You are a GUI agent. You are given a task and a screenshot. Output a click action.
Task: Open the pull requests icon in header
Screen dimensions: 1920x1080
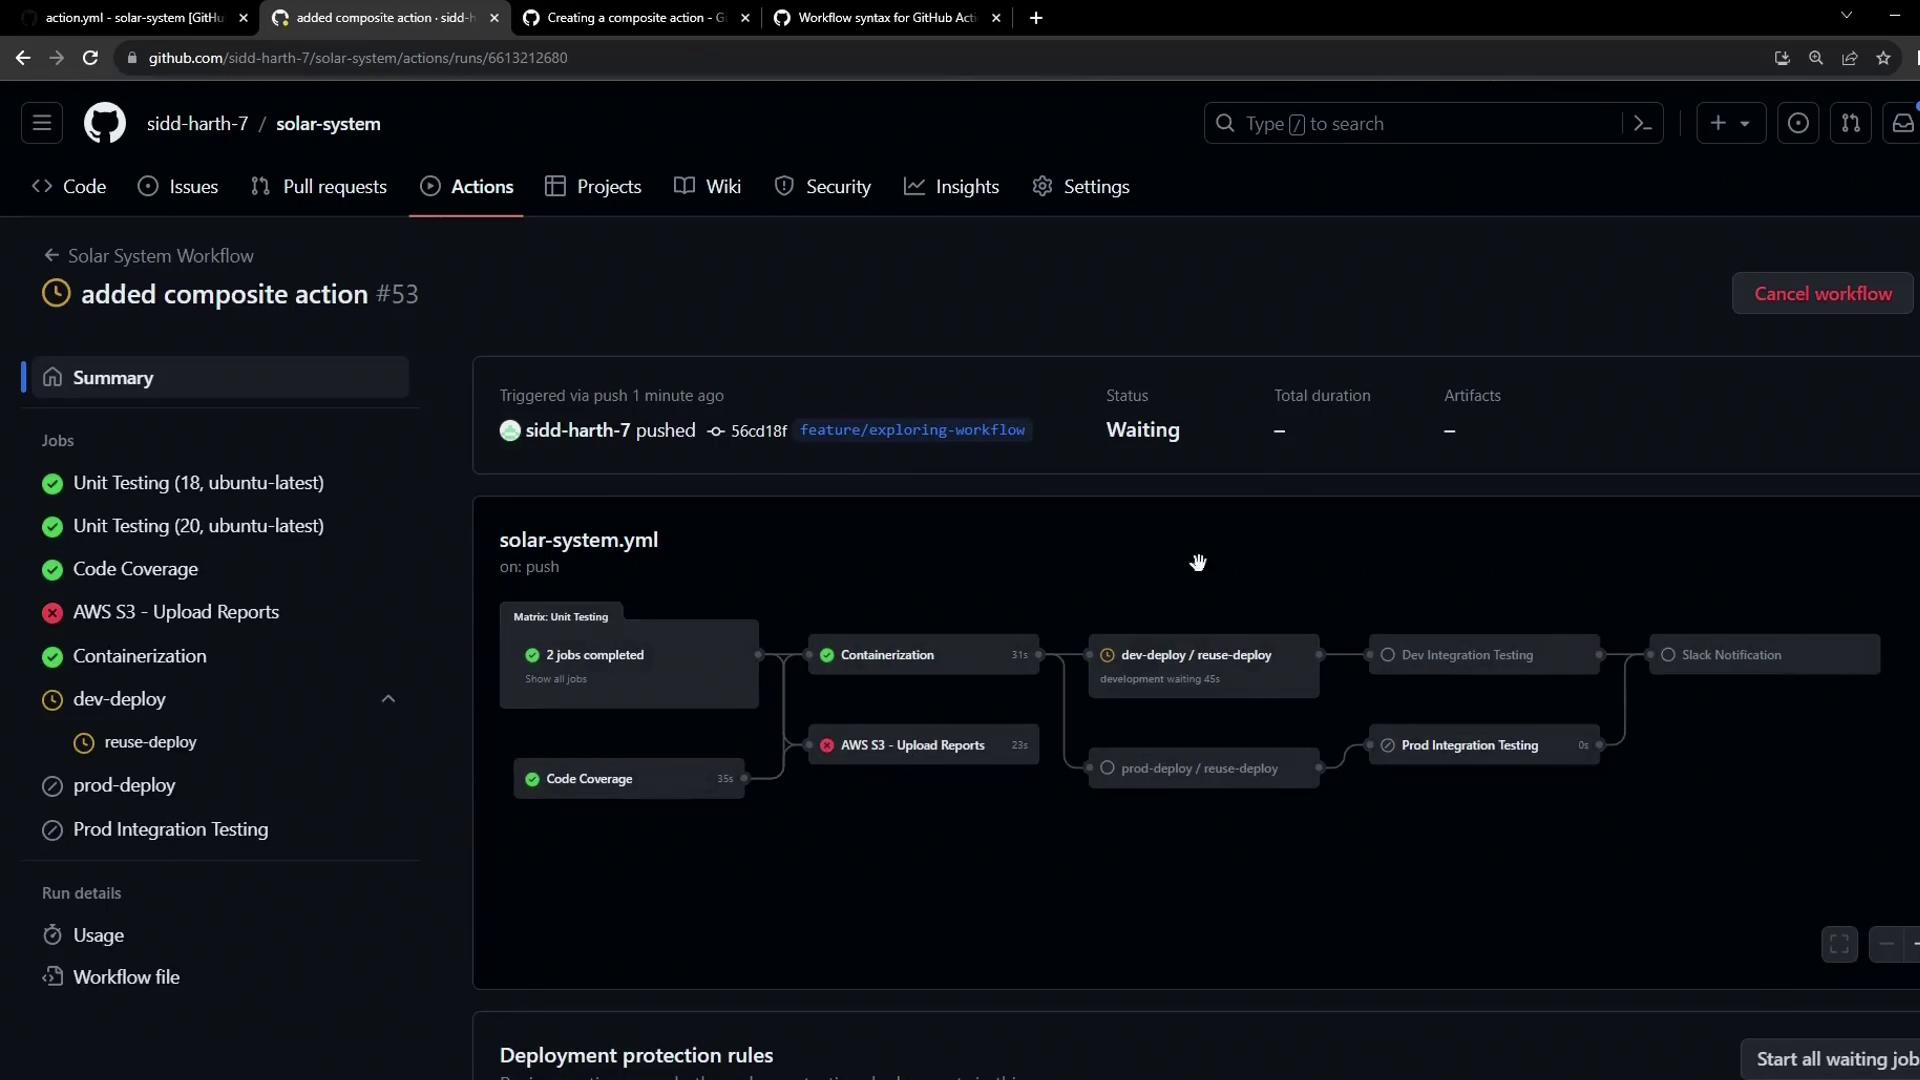pyautogui.click(x=1850, y=123)
